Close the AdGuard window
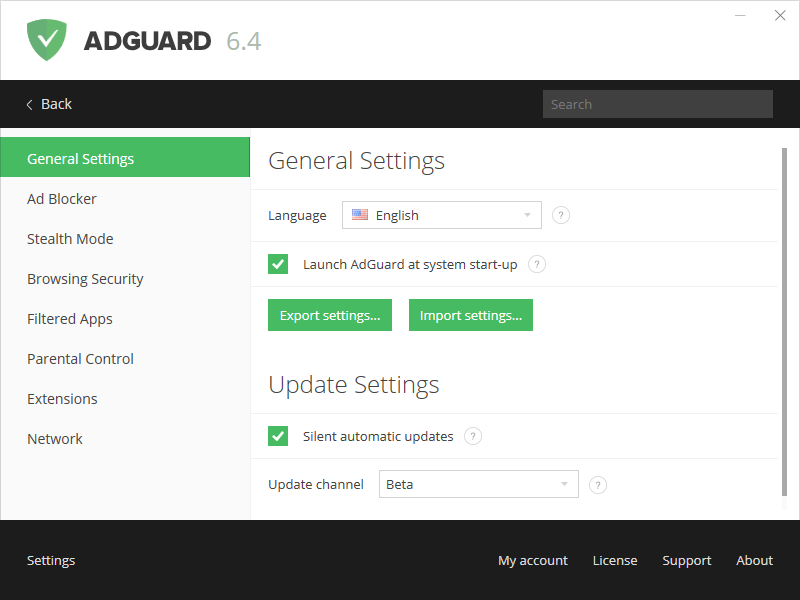The width and height of the screenshot is (800, 600). pos(780,16)
